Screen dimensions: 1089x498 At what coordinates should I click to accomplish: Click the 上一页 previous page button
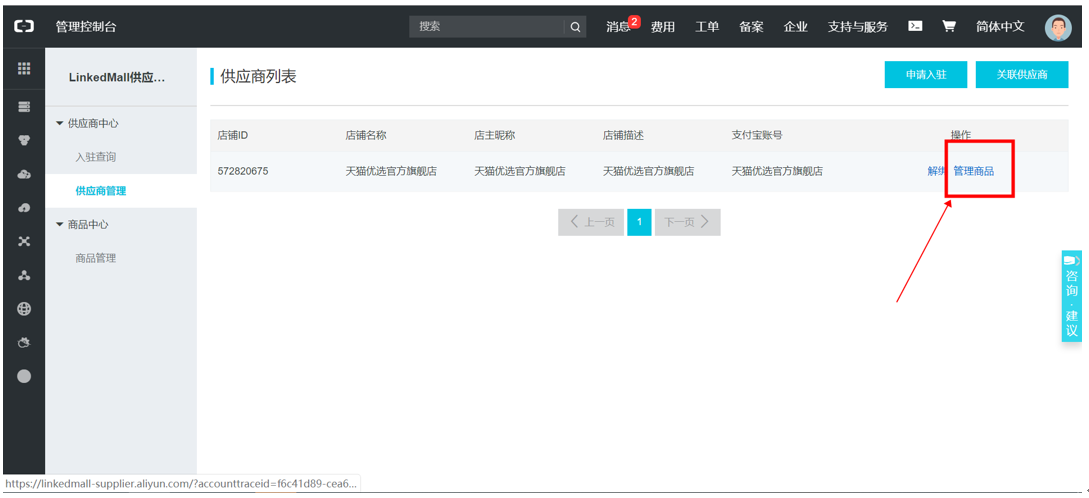pos(591,222)
